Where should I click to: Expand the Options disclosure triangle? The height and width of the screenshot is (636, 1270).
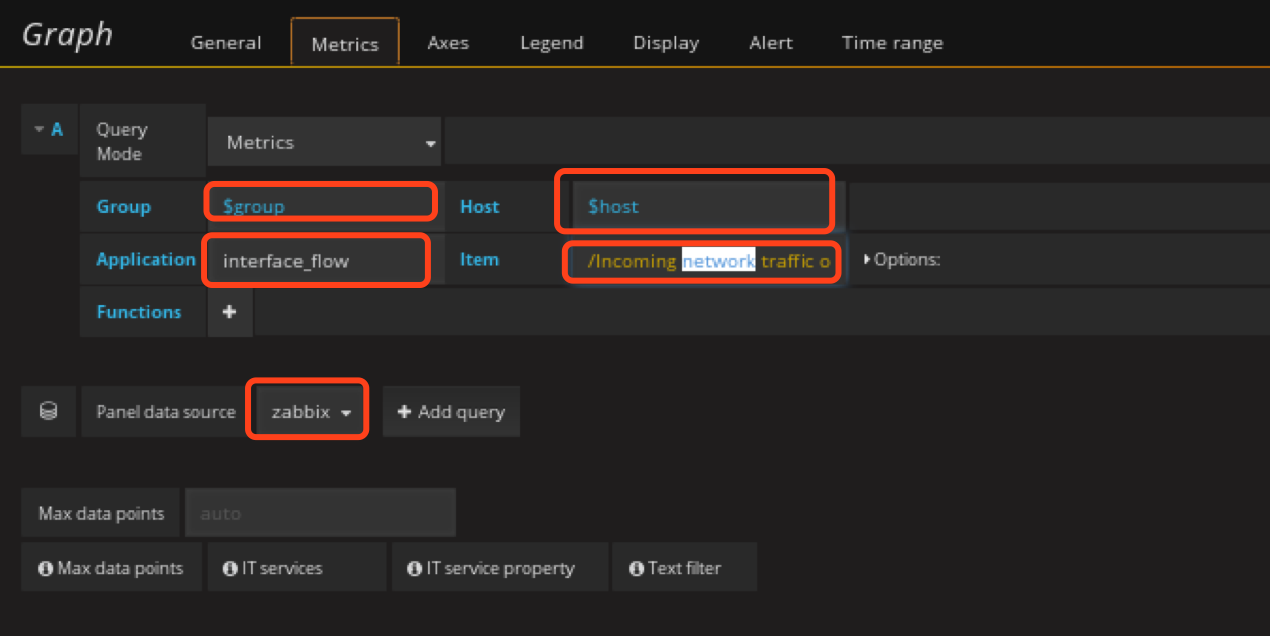coord(867,260)
